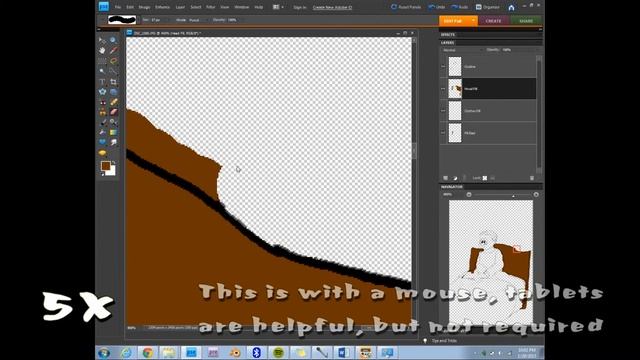640x360 pixels.
Task: Click Reset Panels button
Action: (x=406, y=7)
